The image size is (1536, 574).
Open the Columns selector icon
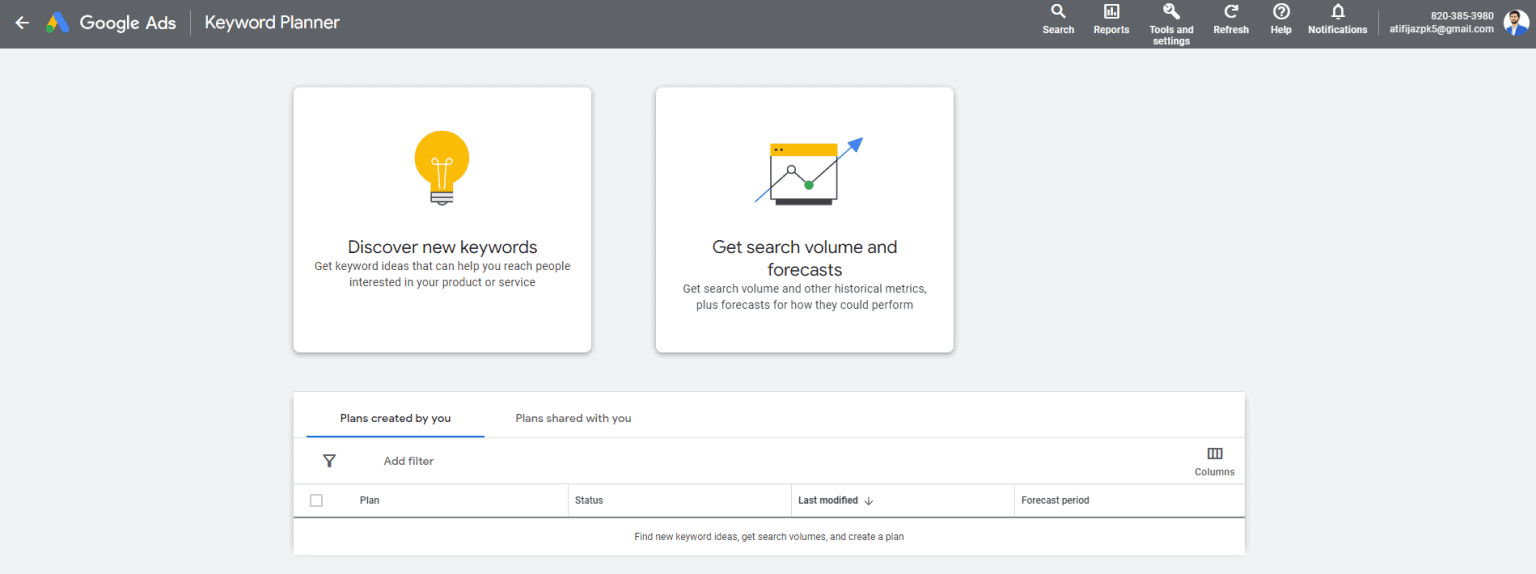point(1215,454)
